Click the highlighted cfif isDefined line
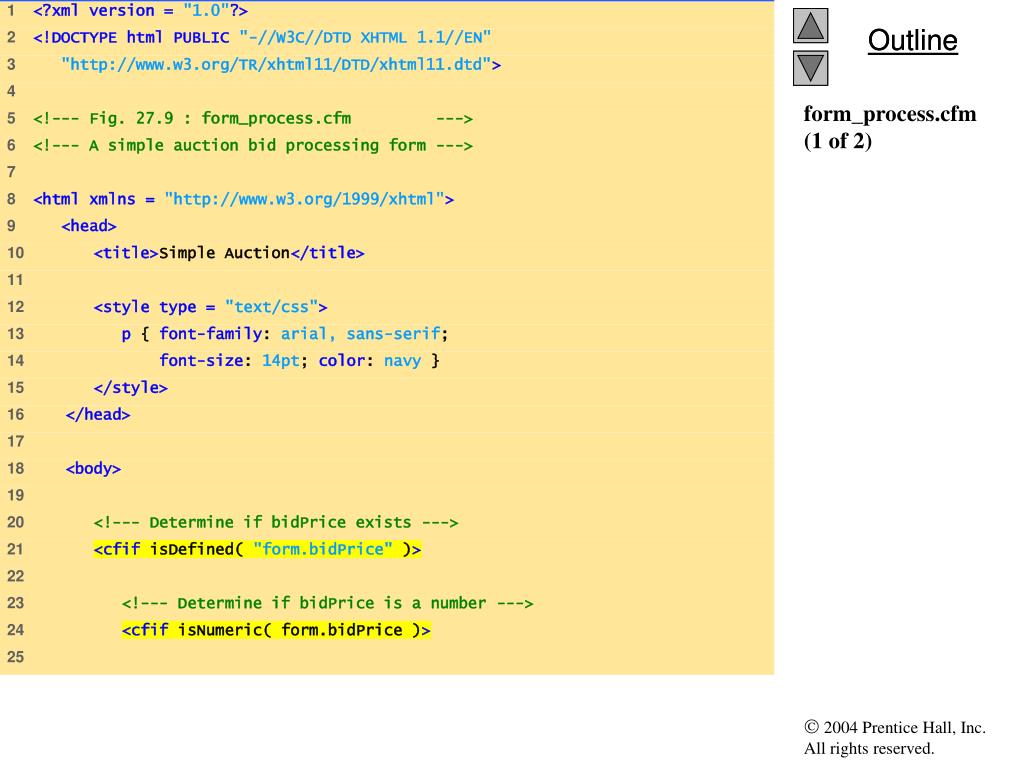Screen dimensions: 1024x768 pos(257,549)
